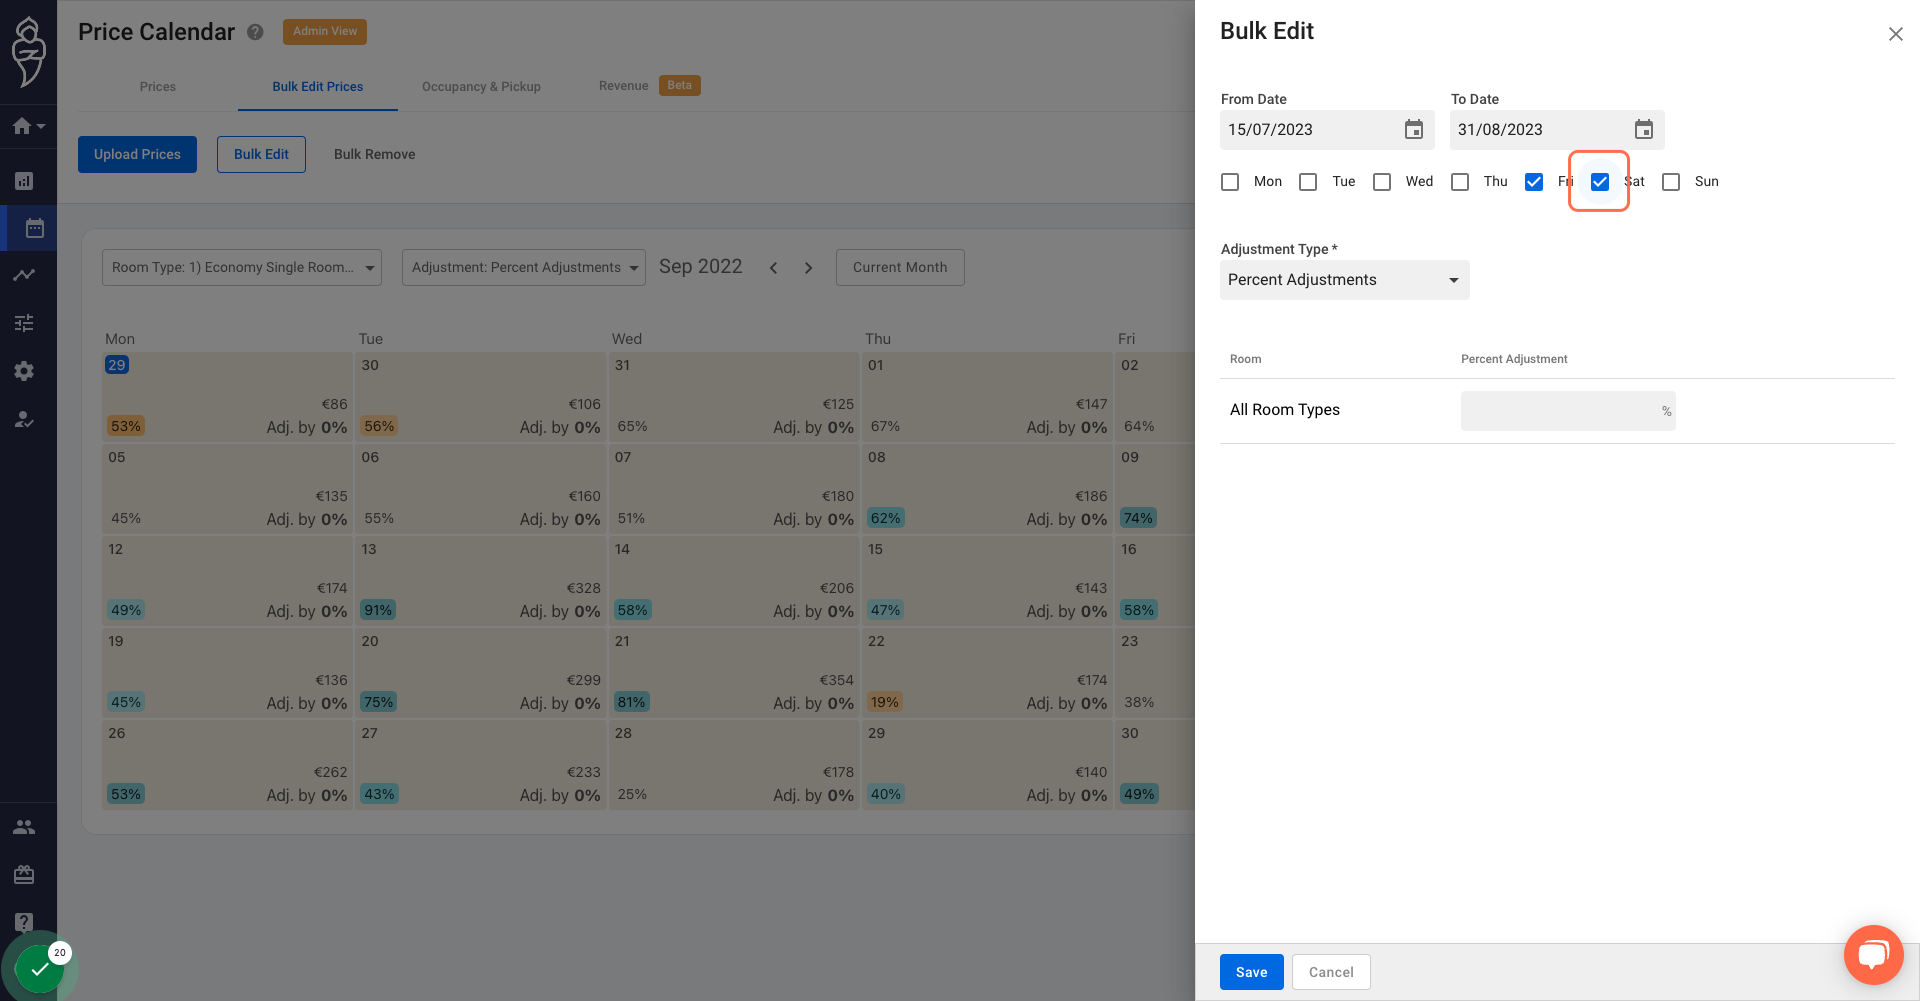Open the Adjustment Type dropdown

point(1344,280)
